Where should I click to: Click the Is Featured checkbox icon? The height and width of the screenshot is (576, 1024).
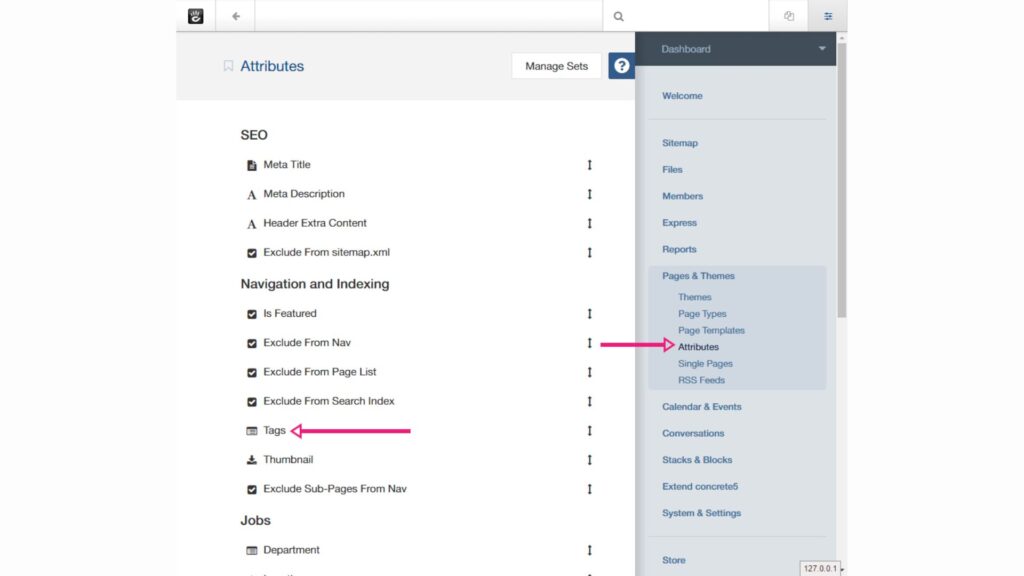pos(251,314)
